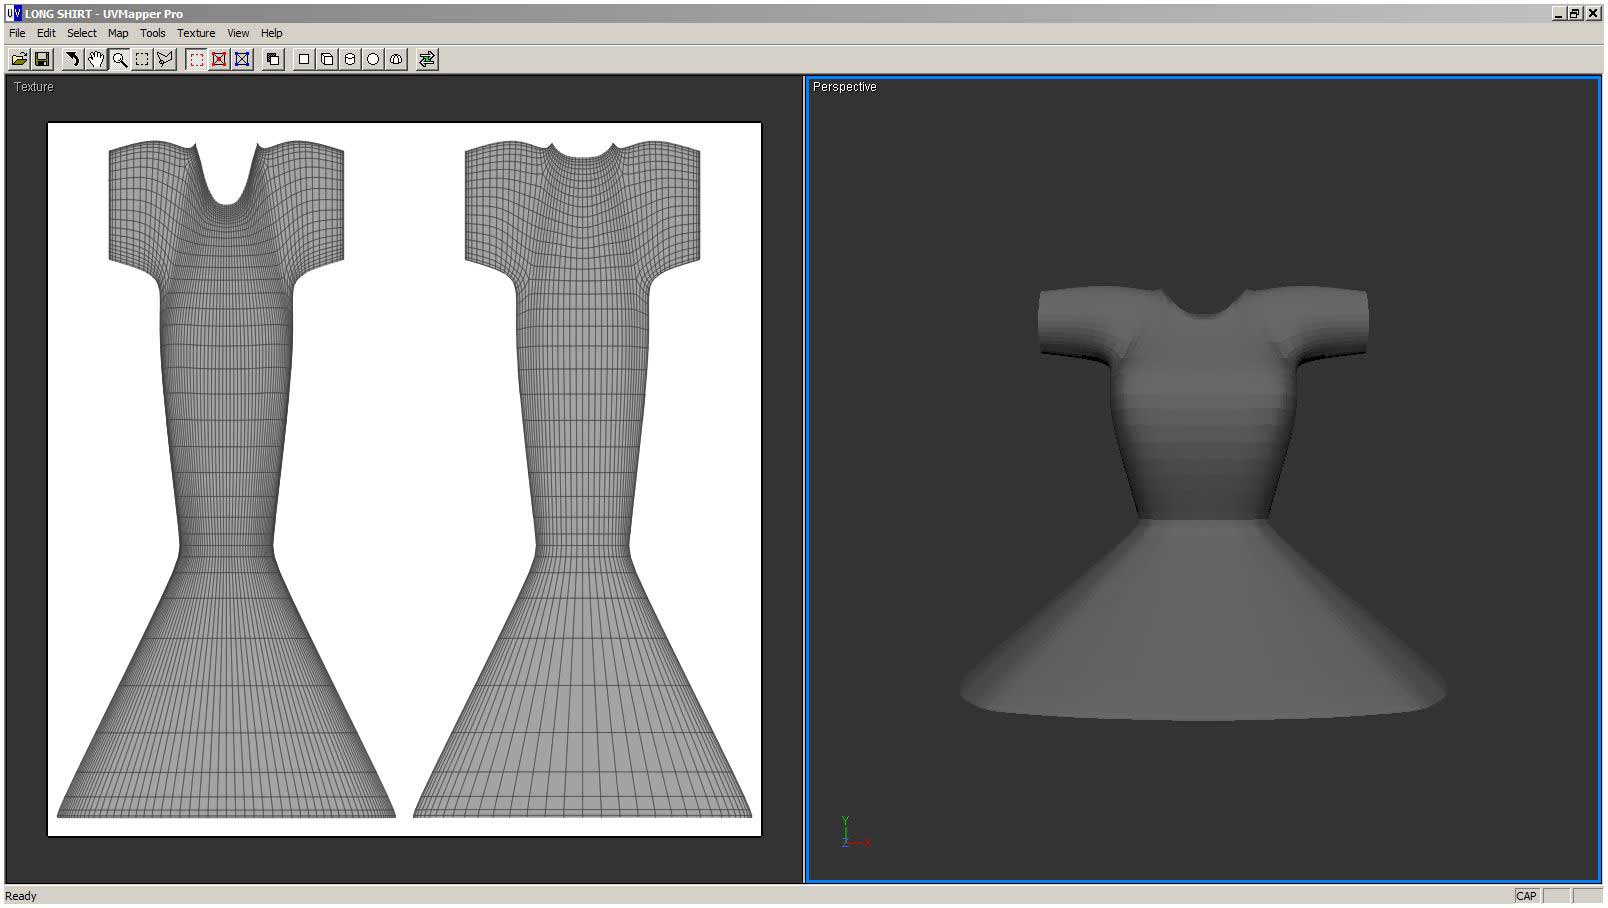Pick the rectangular marquee selection tool
Image resolution: width=1608 pixels, height=908 pixels.
142,60
